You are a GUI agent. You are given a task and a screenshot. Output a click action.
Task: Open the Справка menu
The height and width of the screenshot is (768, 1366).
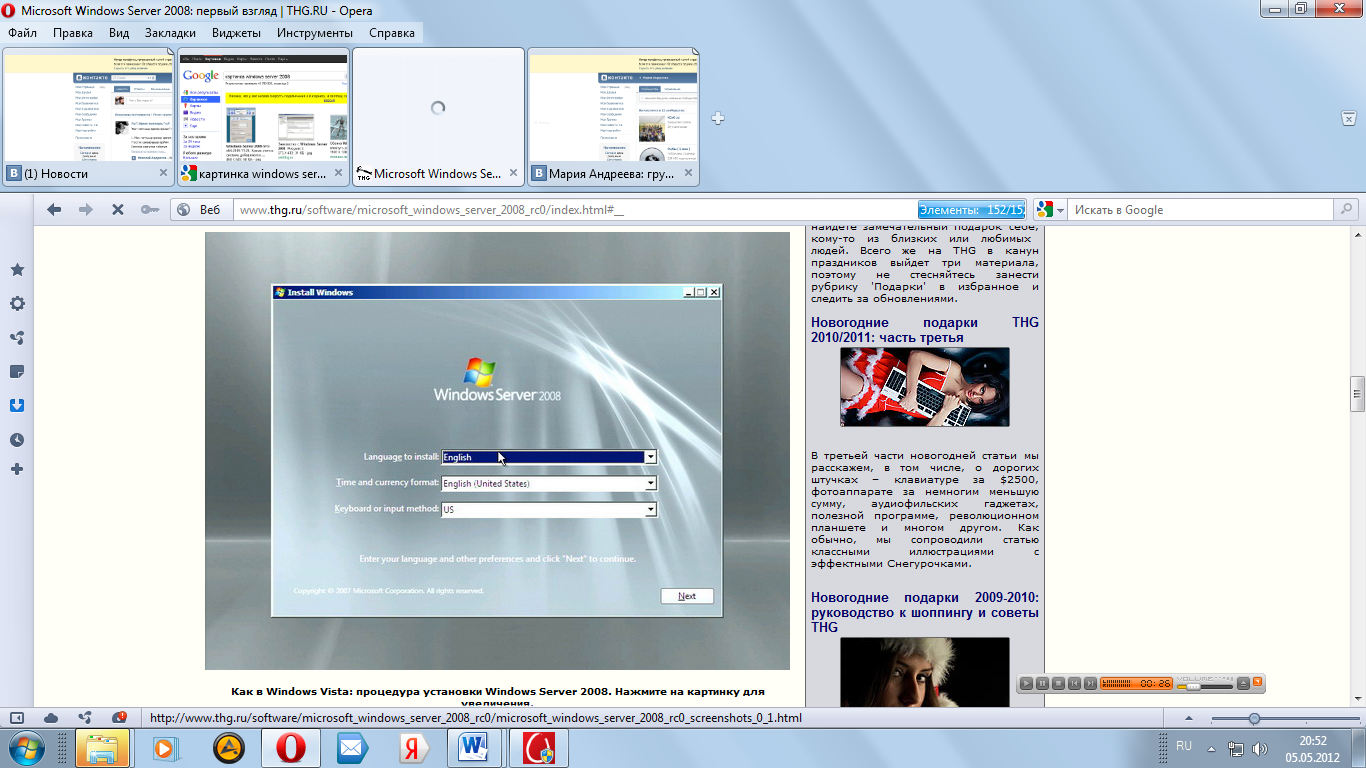(x=392, y=32)
